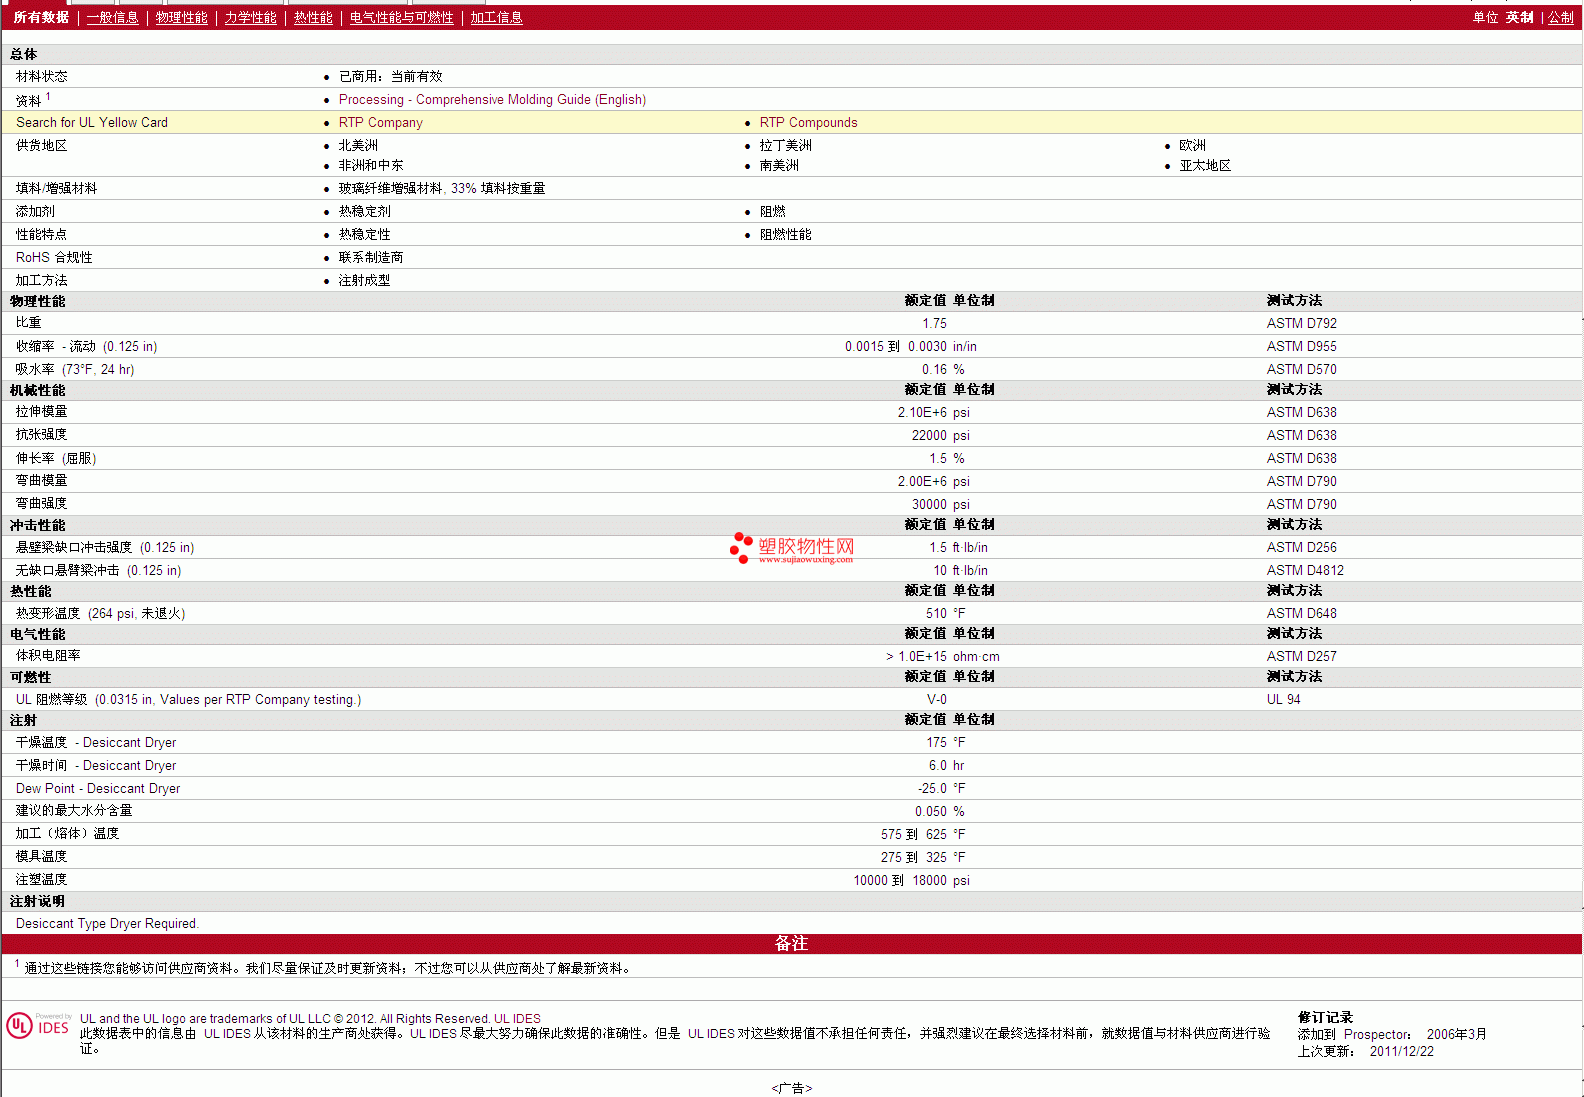The width and height of the screenshot is (1584, 1097).
Task: Click the 模具温度 row label
Action: pos(41,857)
